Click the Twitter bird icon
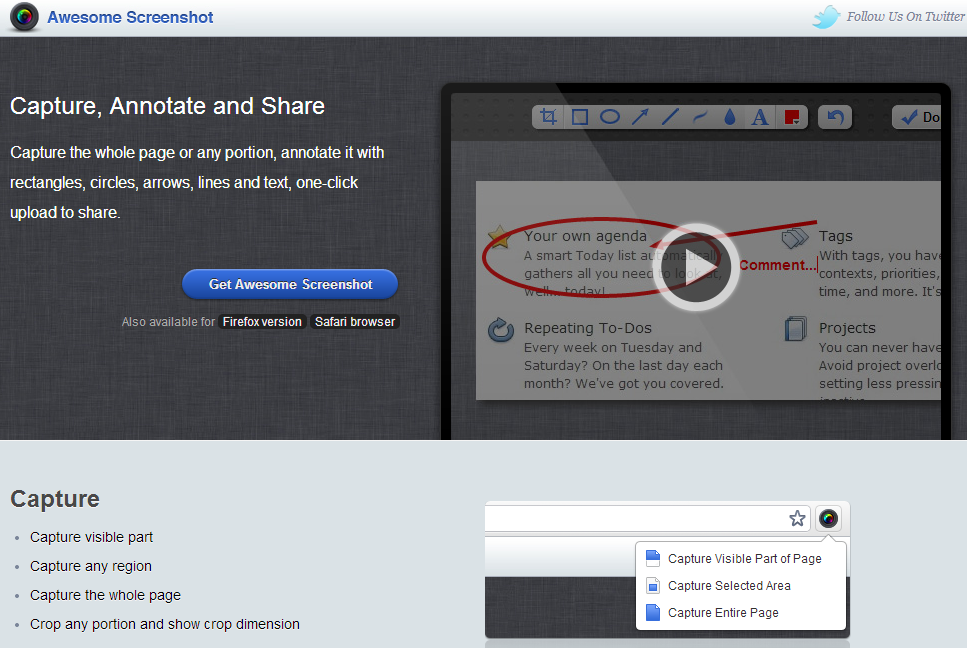Image resolution: width=967 pixels, height=648 pixels. click(x=826, y=17)
